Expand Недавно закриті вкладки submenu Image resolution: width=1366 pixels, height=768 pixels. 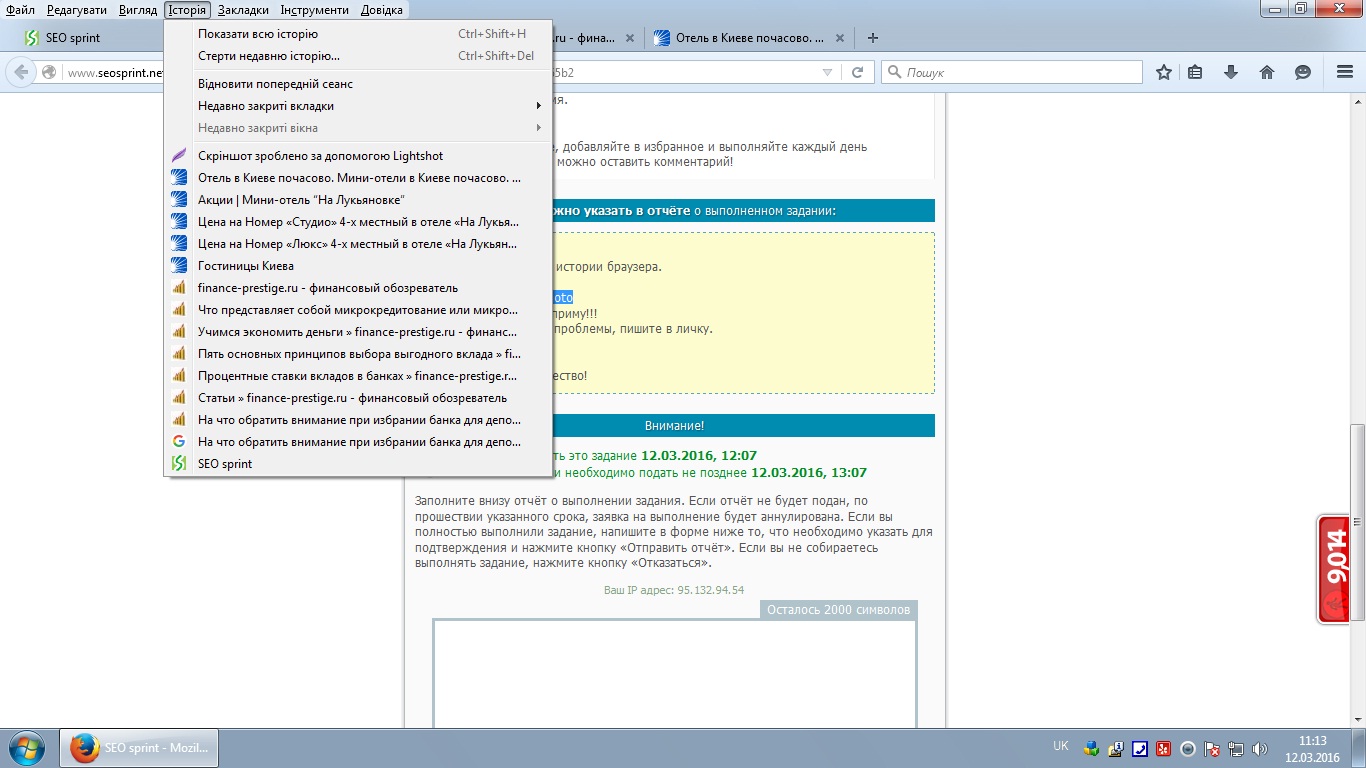tap(358, 106)
